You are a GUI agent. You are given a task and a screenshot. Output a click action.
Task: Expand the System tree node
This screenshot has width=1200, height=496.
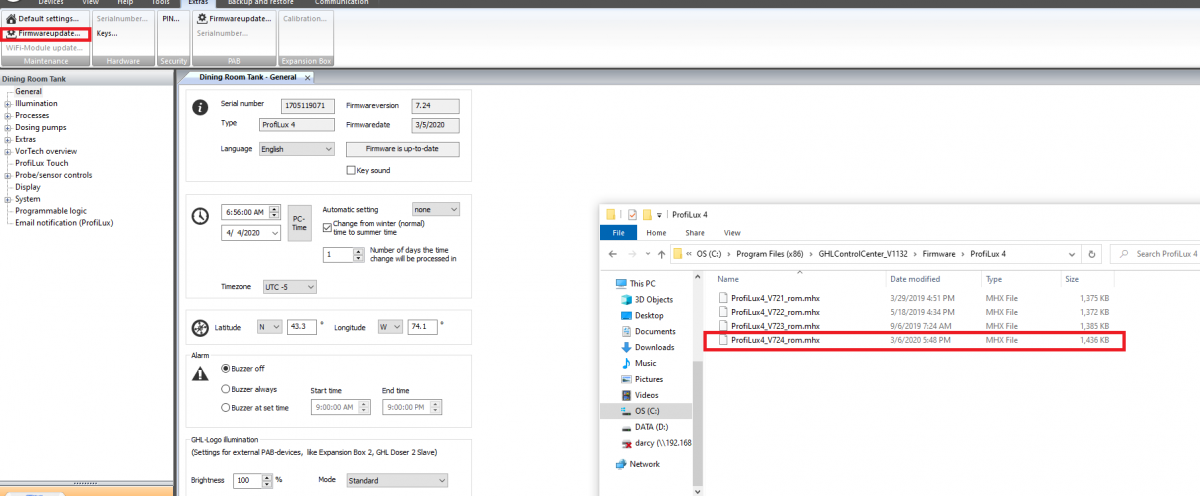point(8,199)
